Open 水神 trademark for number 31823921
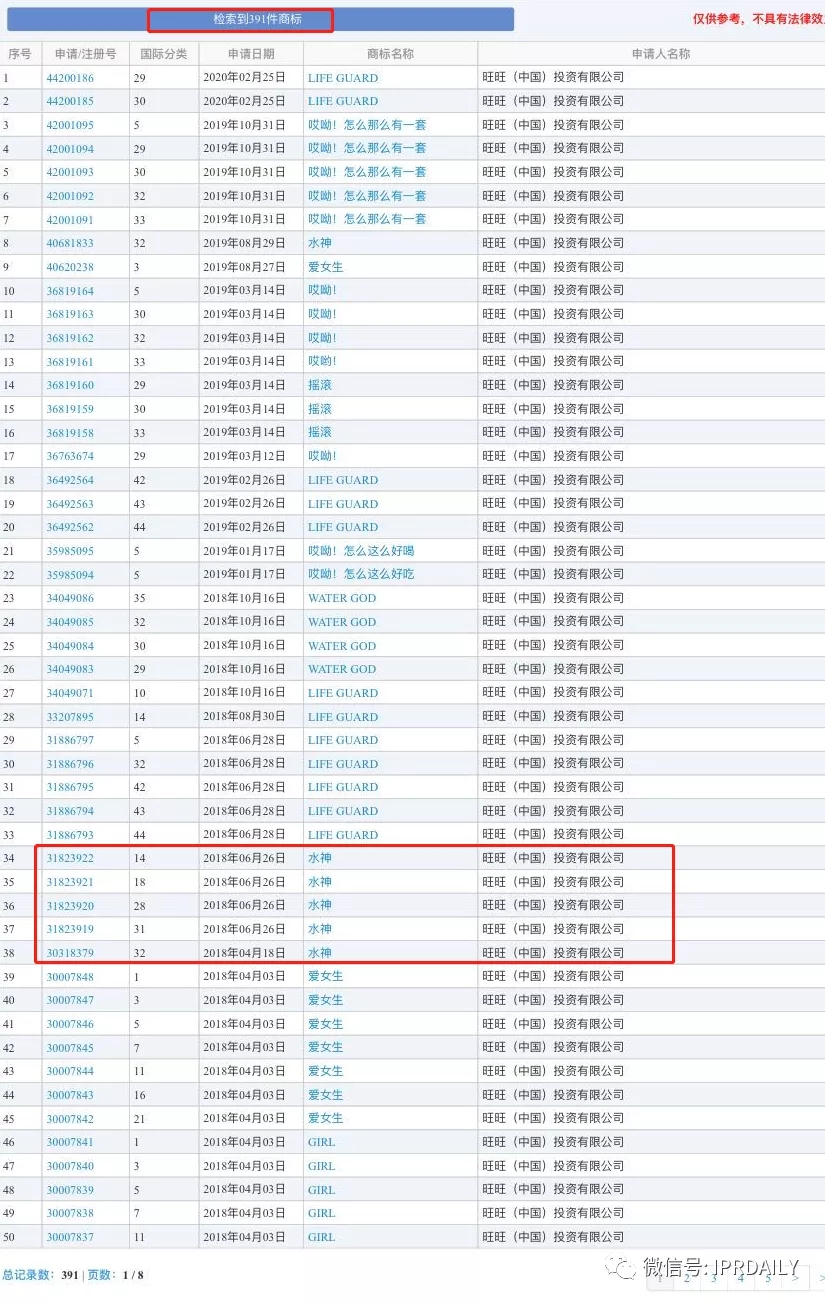This screenshot has width=825, height=1303. pyautogui.click(x=320, y=882)
